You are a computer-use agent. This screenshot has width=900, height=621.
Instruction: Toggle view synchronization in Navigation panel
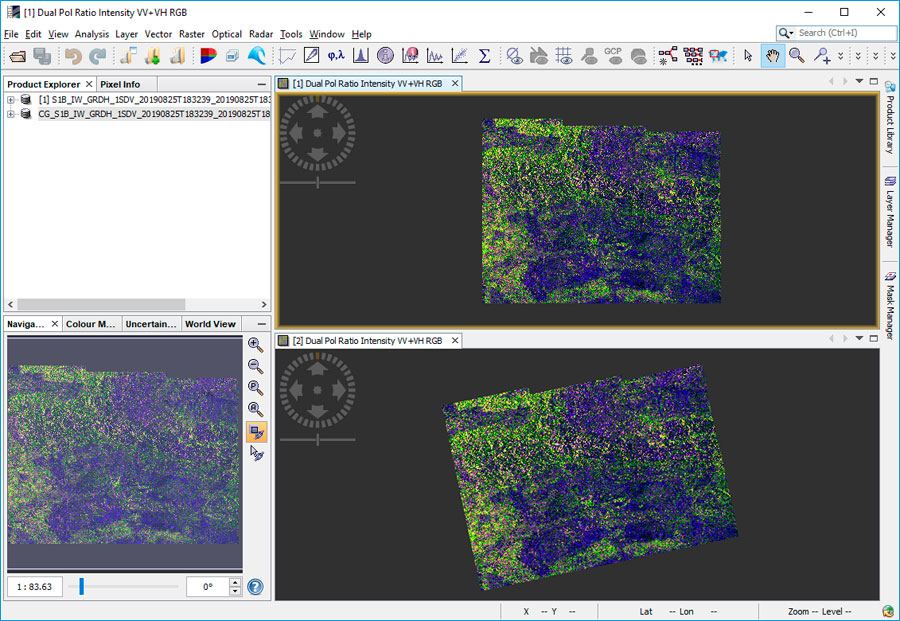(x=256, y=432)
